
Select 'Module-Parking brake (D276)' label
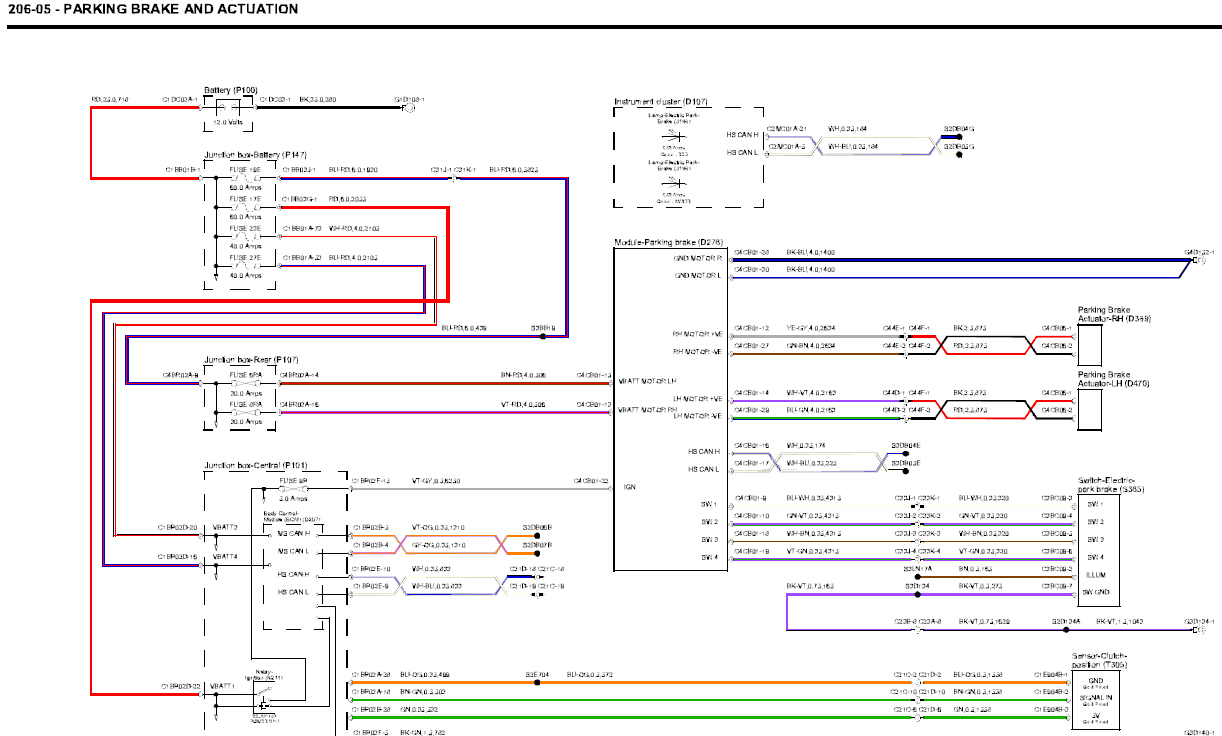(x=668, y=242)
